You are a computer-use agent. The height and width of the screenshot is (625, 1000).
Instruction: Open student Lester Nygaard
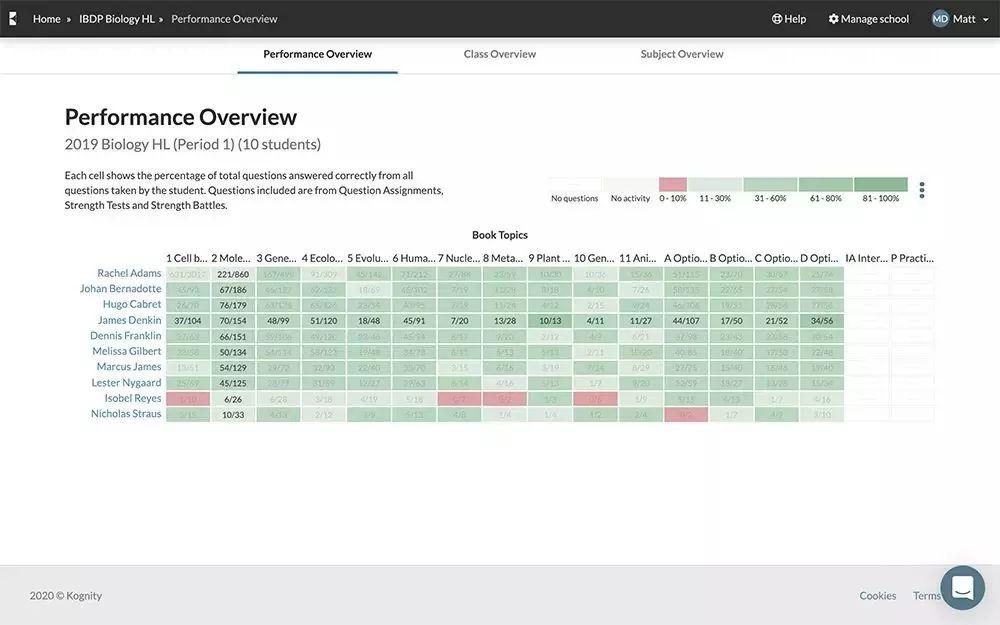[x=126, y=383]
